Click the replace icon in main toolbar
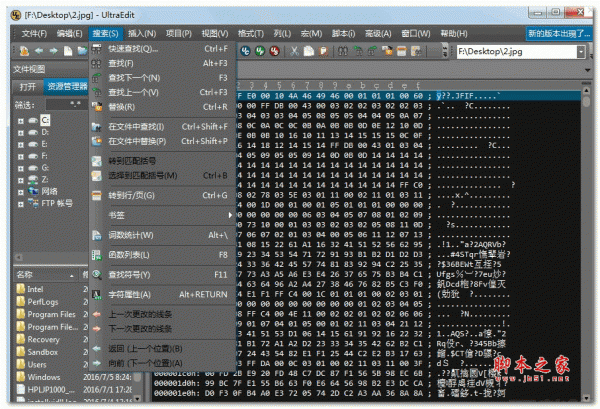The height and width of the screenshot is (409, 600). (387, 51)
